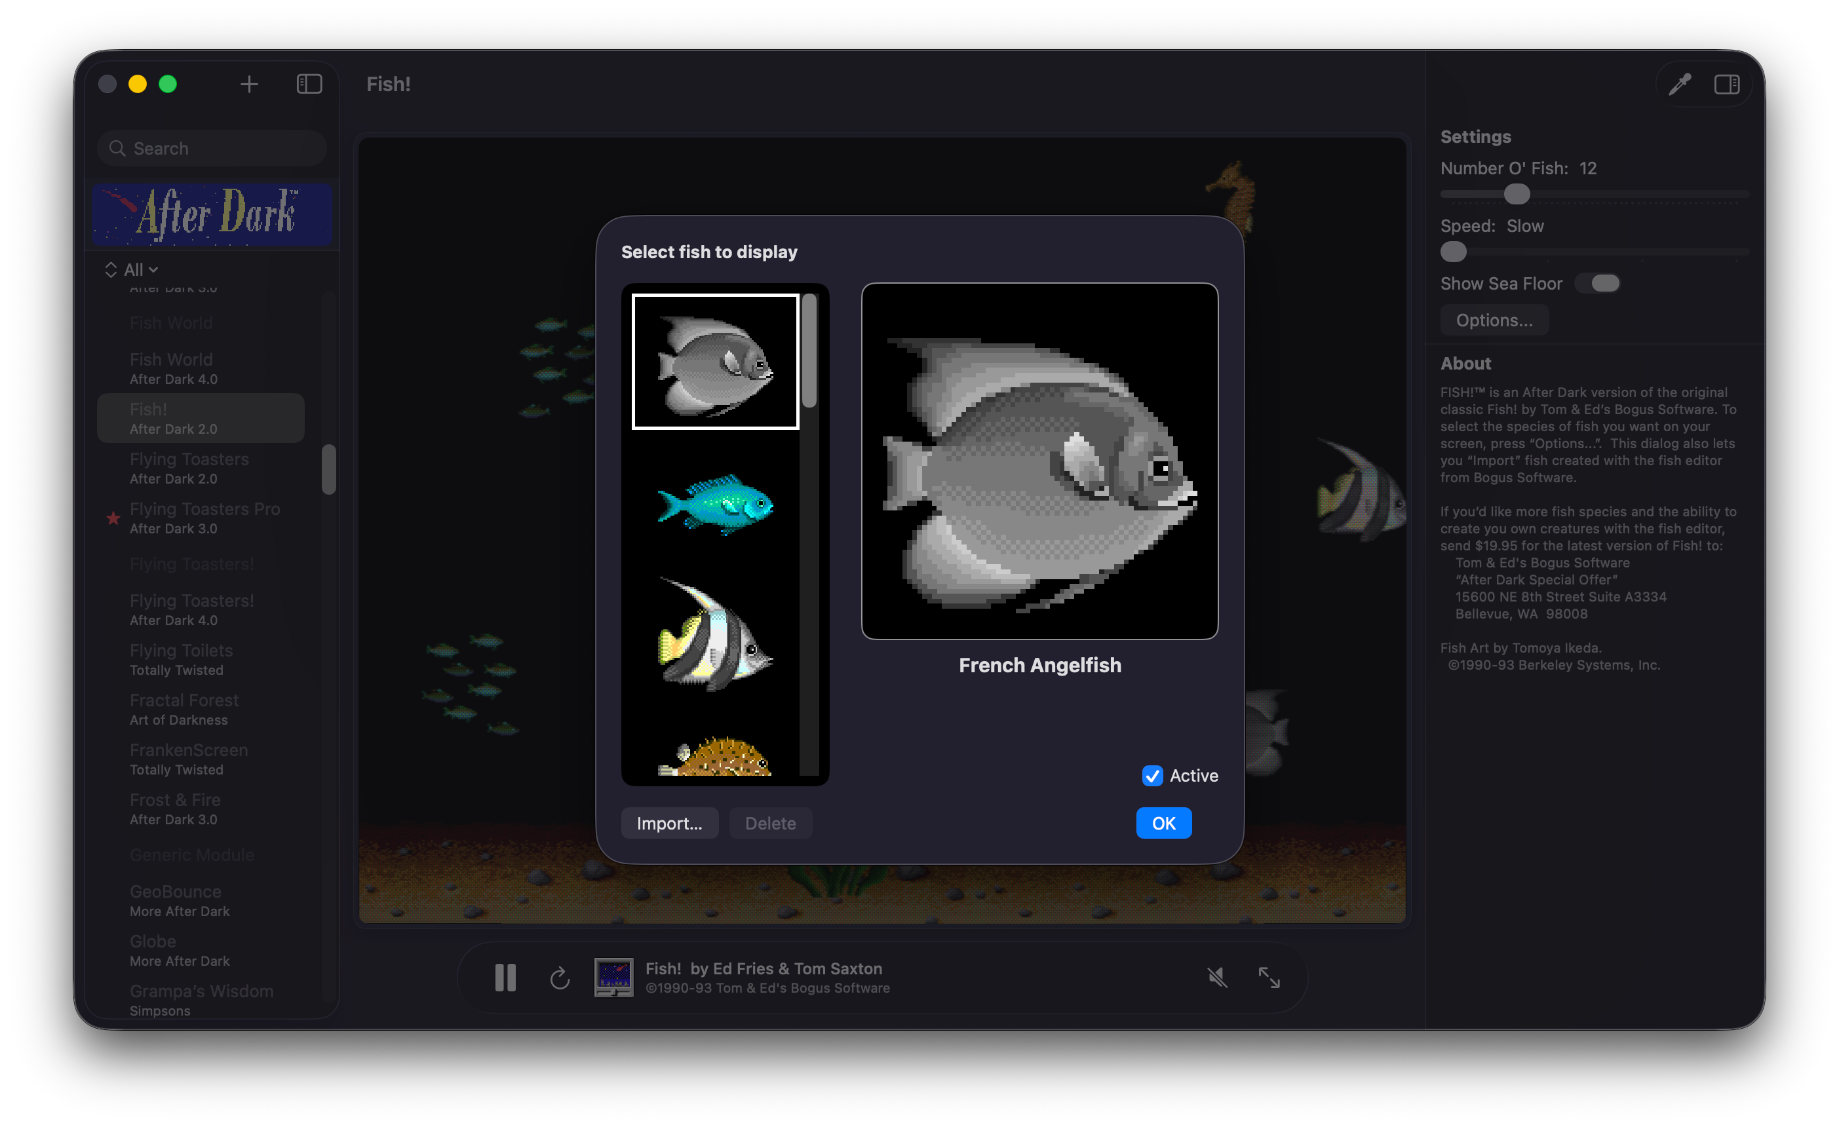The image size is (1839, 1127).
Task: Click the French Angelfish name label
Action: point(1040,665)
